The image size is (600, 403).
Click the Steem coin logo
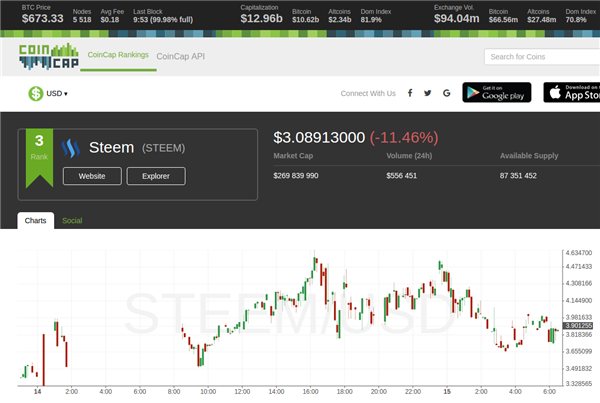pyautogui.click(x=71, y=148)
